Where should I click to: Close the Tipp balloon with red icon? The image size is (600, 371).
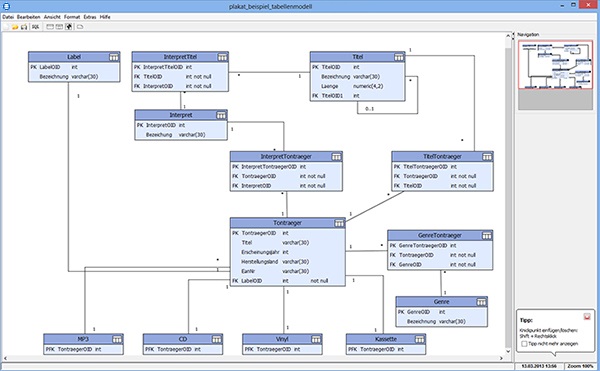tap(587, 317)
